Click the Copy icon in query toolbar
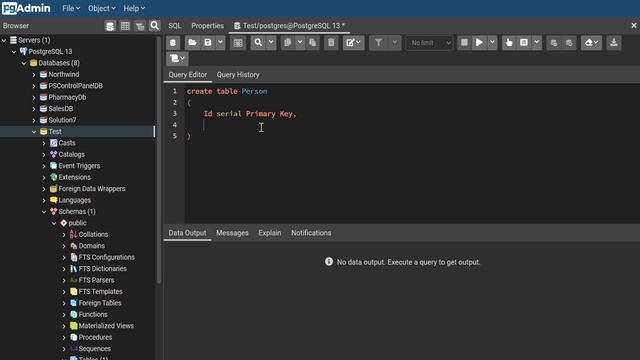This screenshot has height=360, width=640. pos(287,42)
